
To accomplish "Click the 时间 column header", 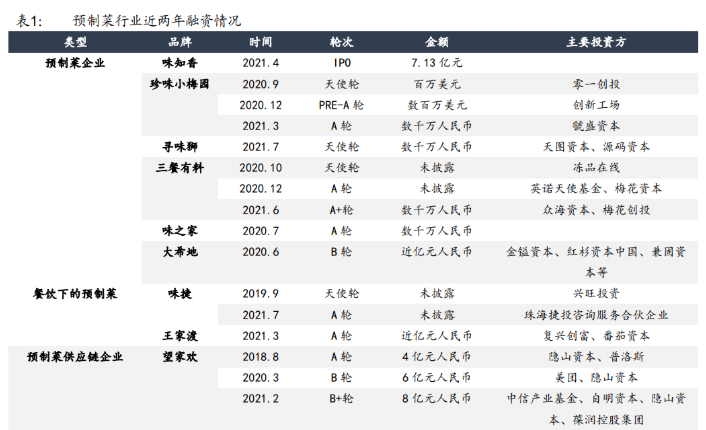I will pyautogui.click(x=261, y=42).
